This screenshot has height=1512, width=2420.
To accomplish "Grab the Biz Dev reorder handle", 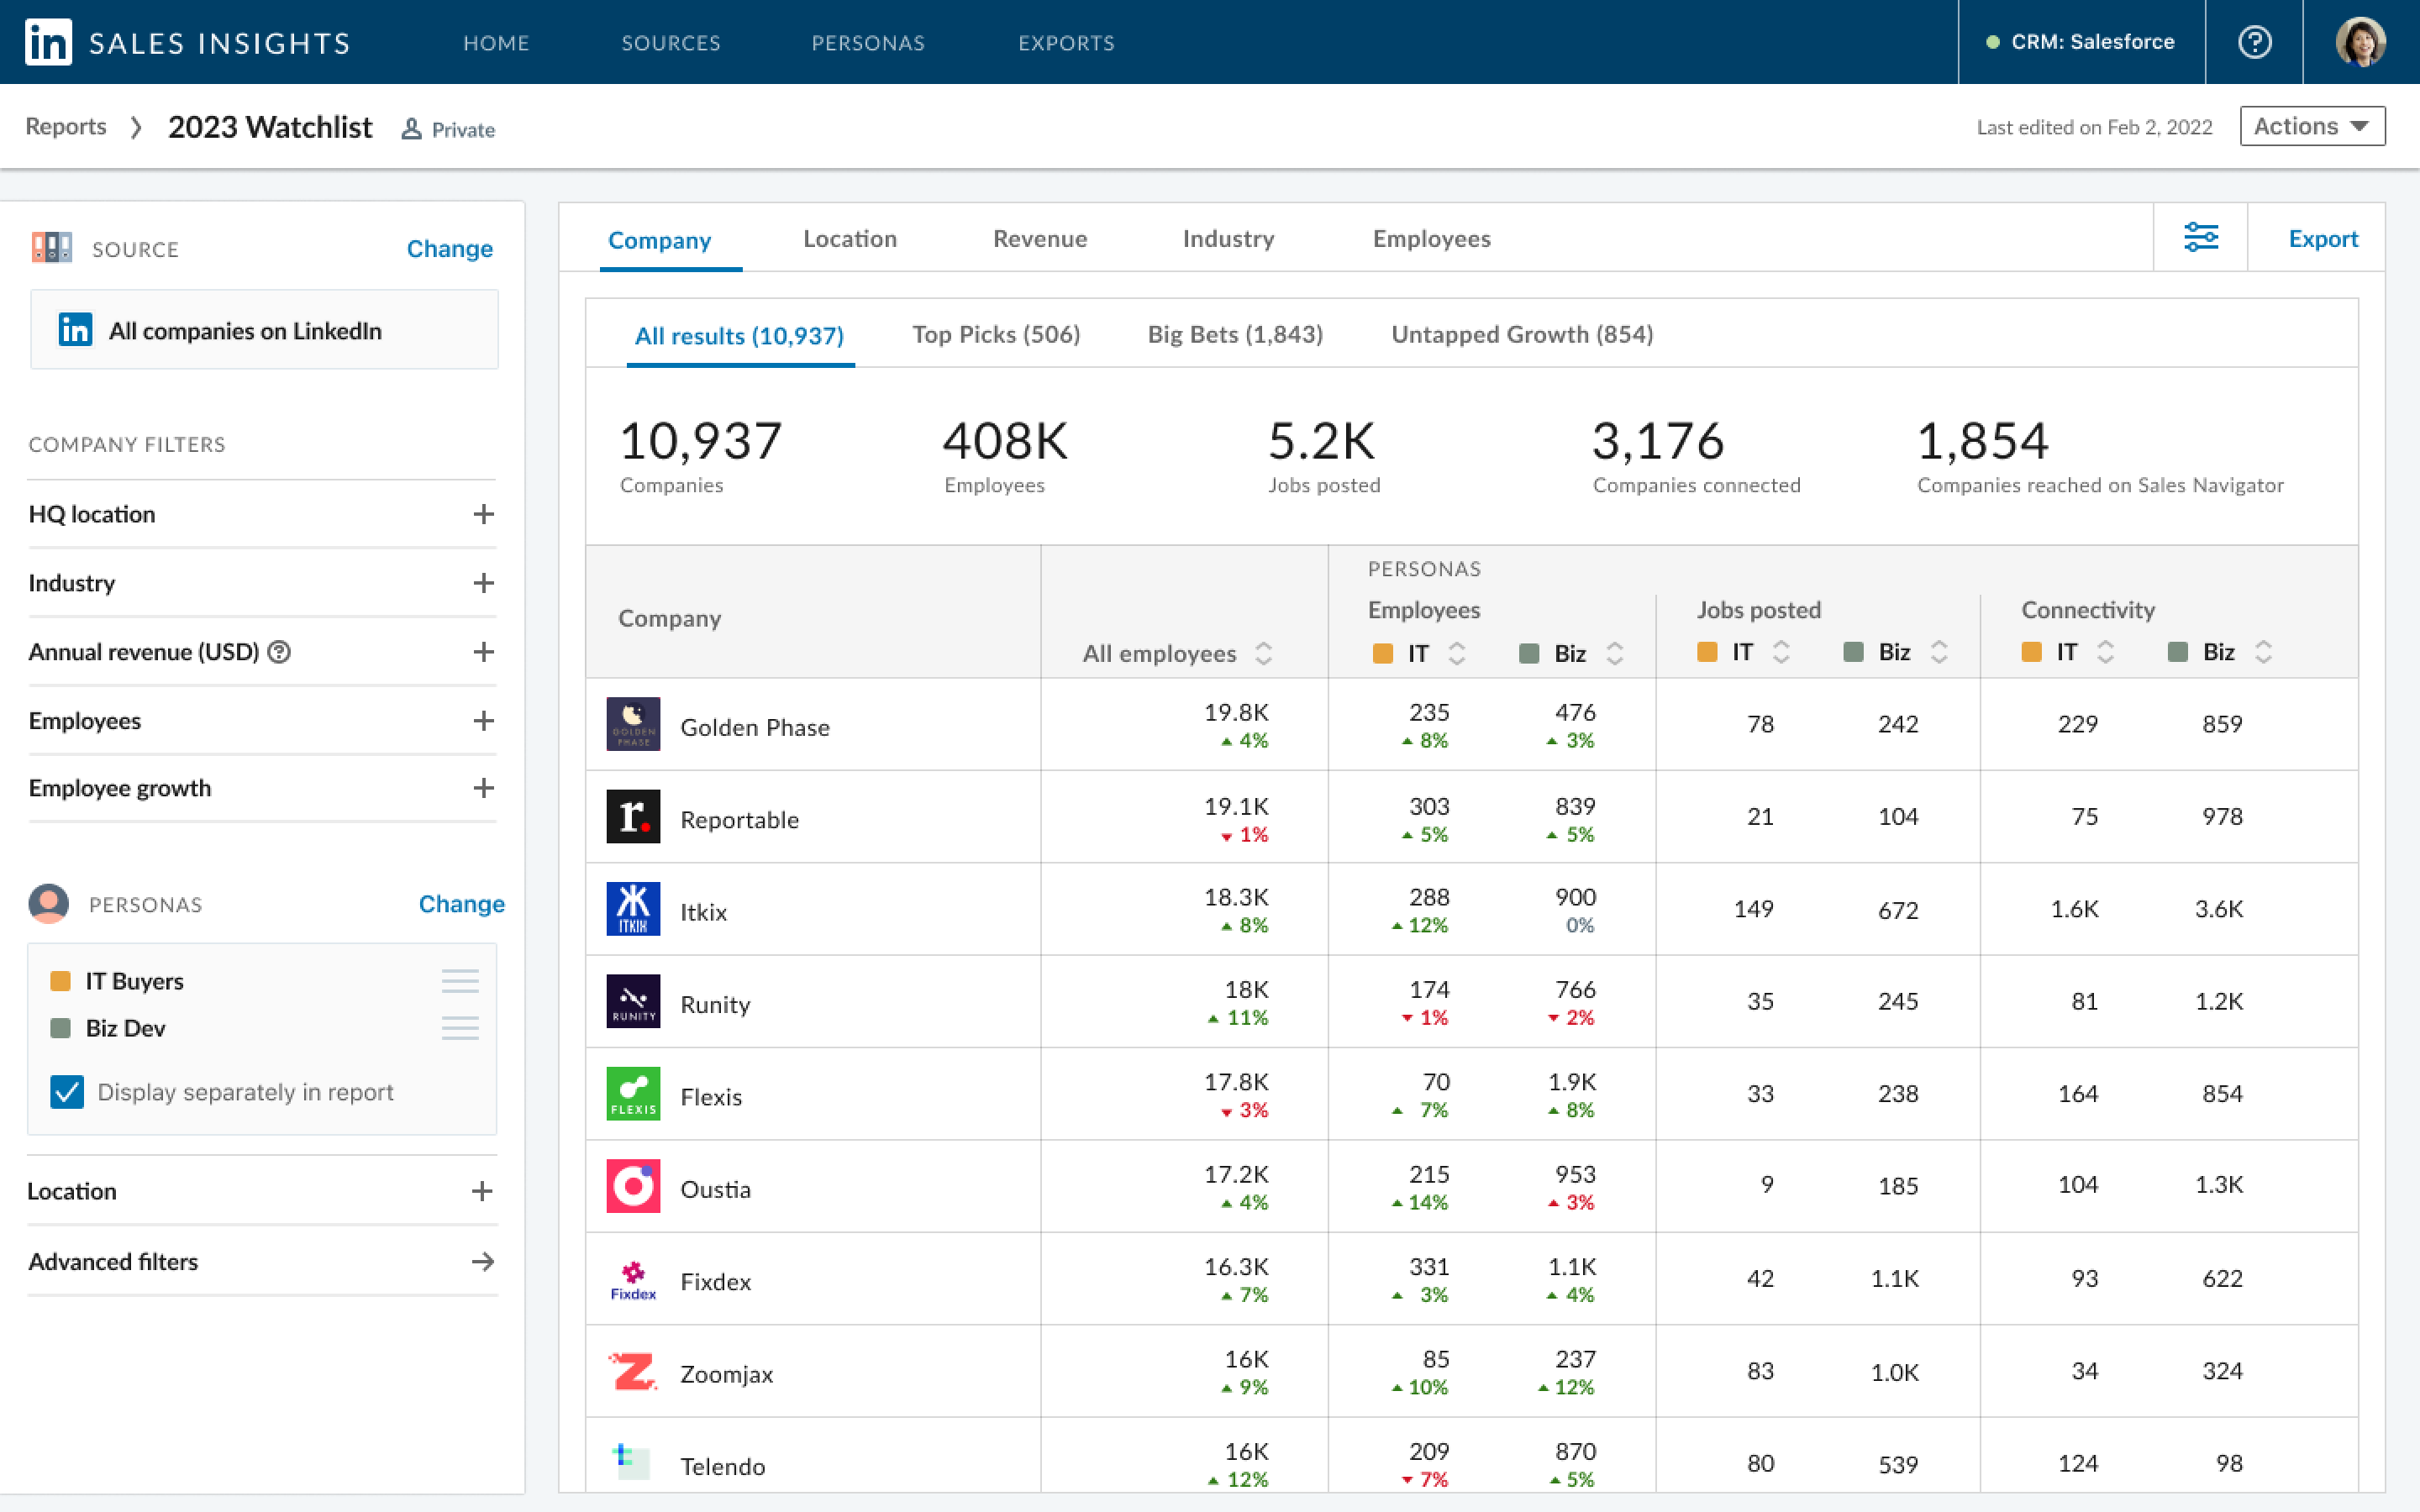I will [460, 1028].
